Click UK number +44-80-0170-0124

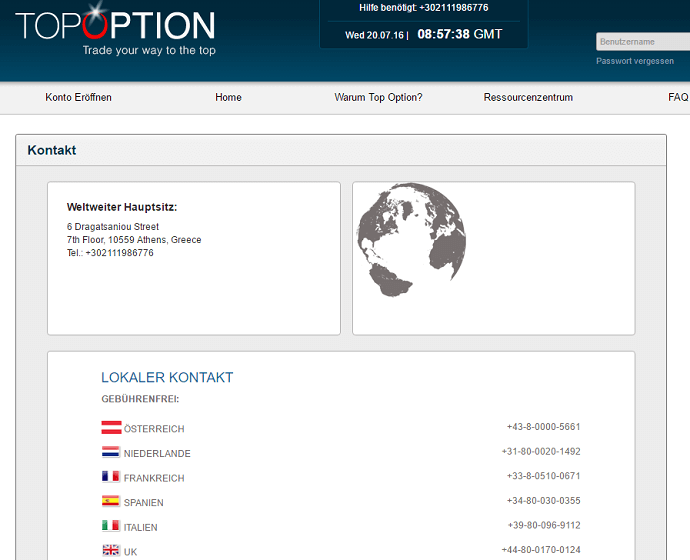(x=541, y=550)
